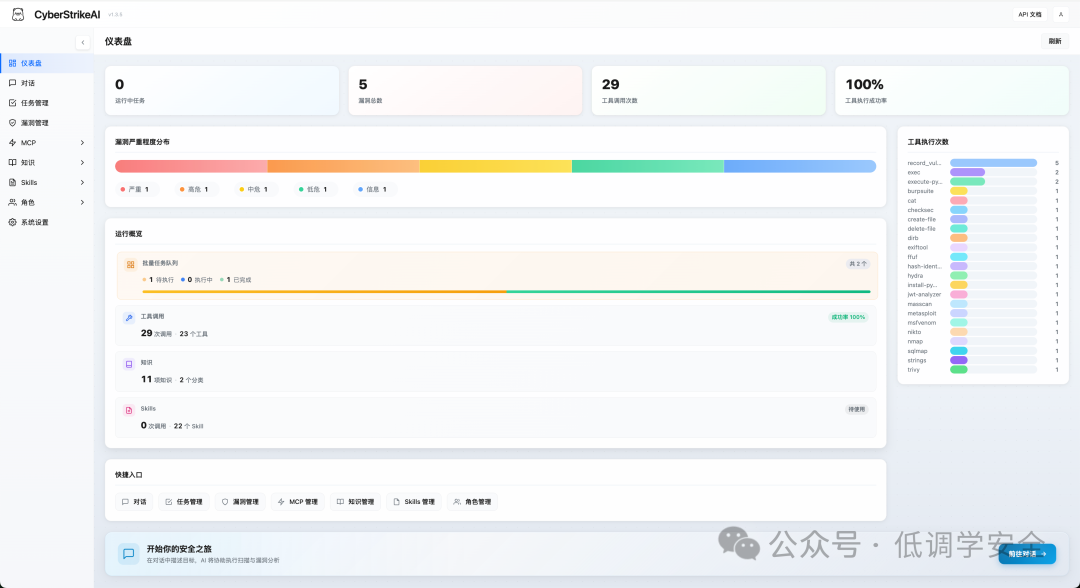Click the 批量任务队列 progress bar

506,292
